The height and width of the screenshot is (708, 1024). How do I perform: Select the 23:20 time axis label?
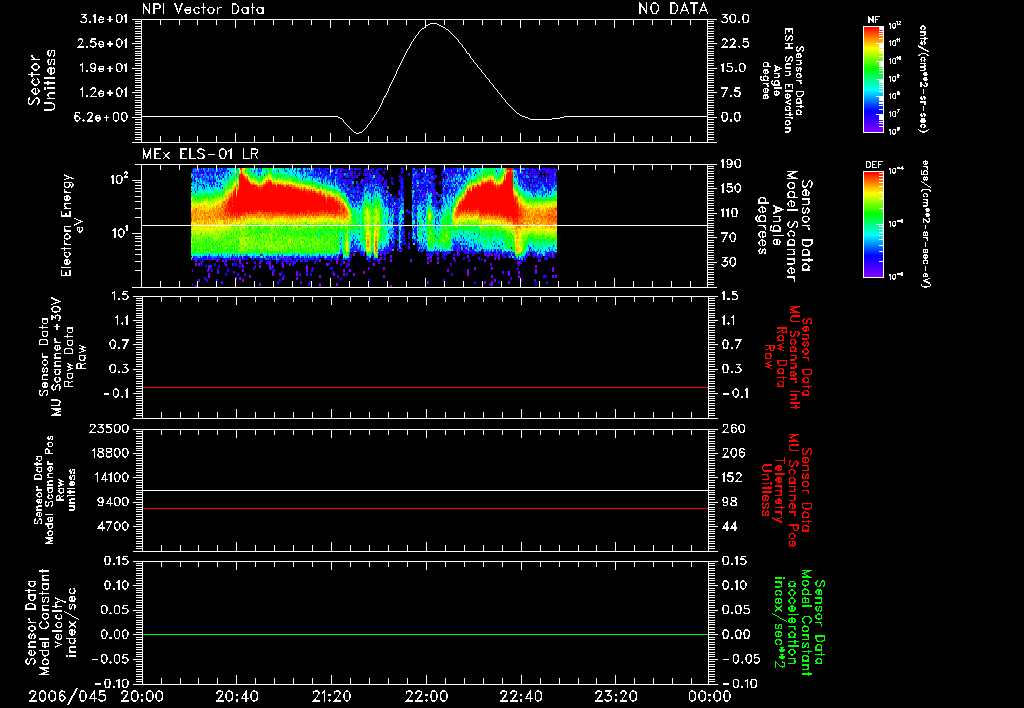616,696
